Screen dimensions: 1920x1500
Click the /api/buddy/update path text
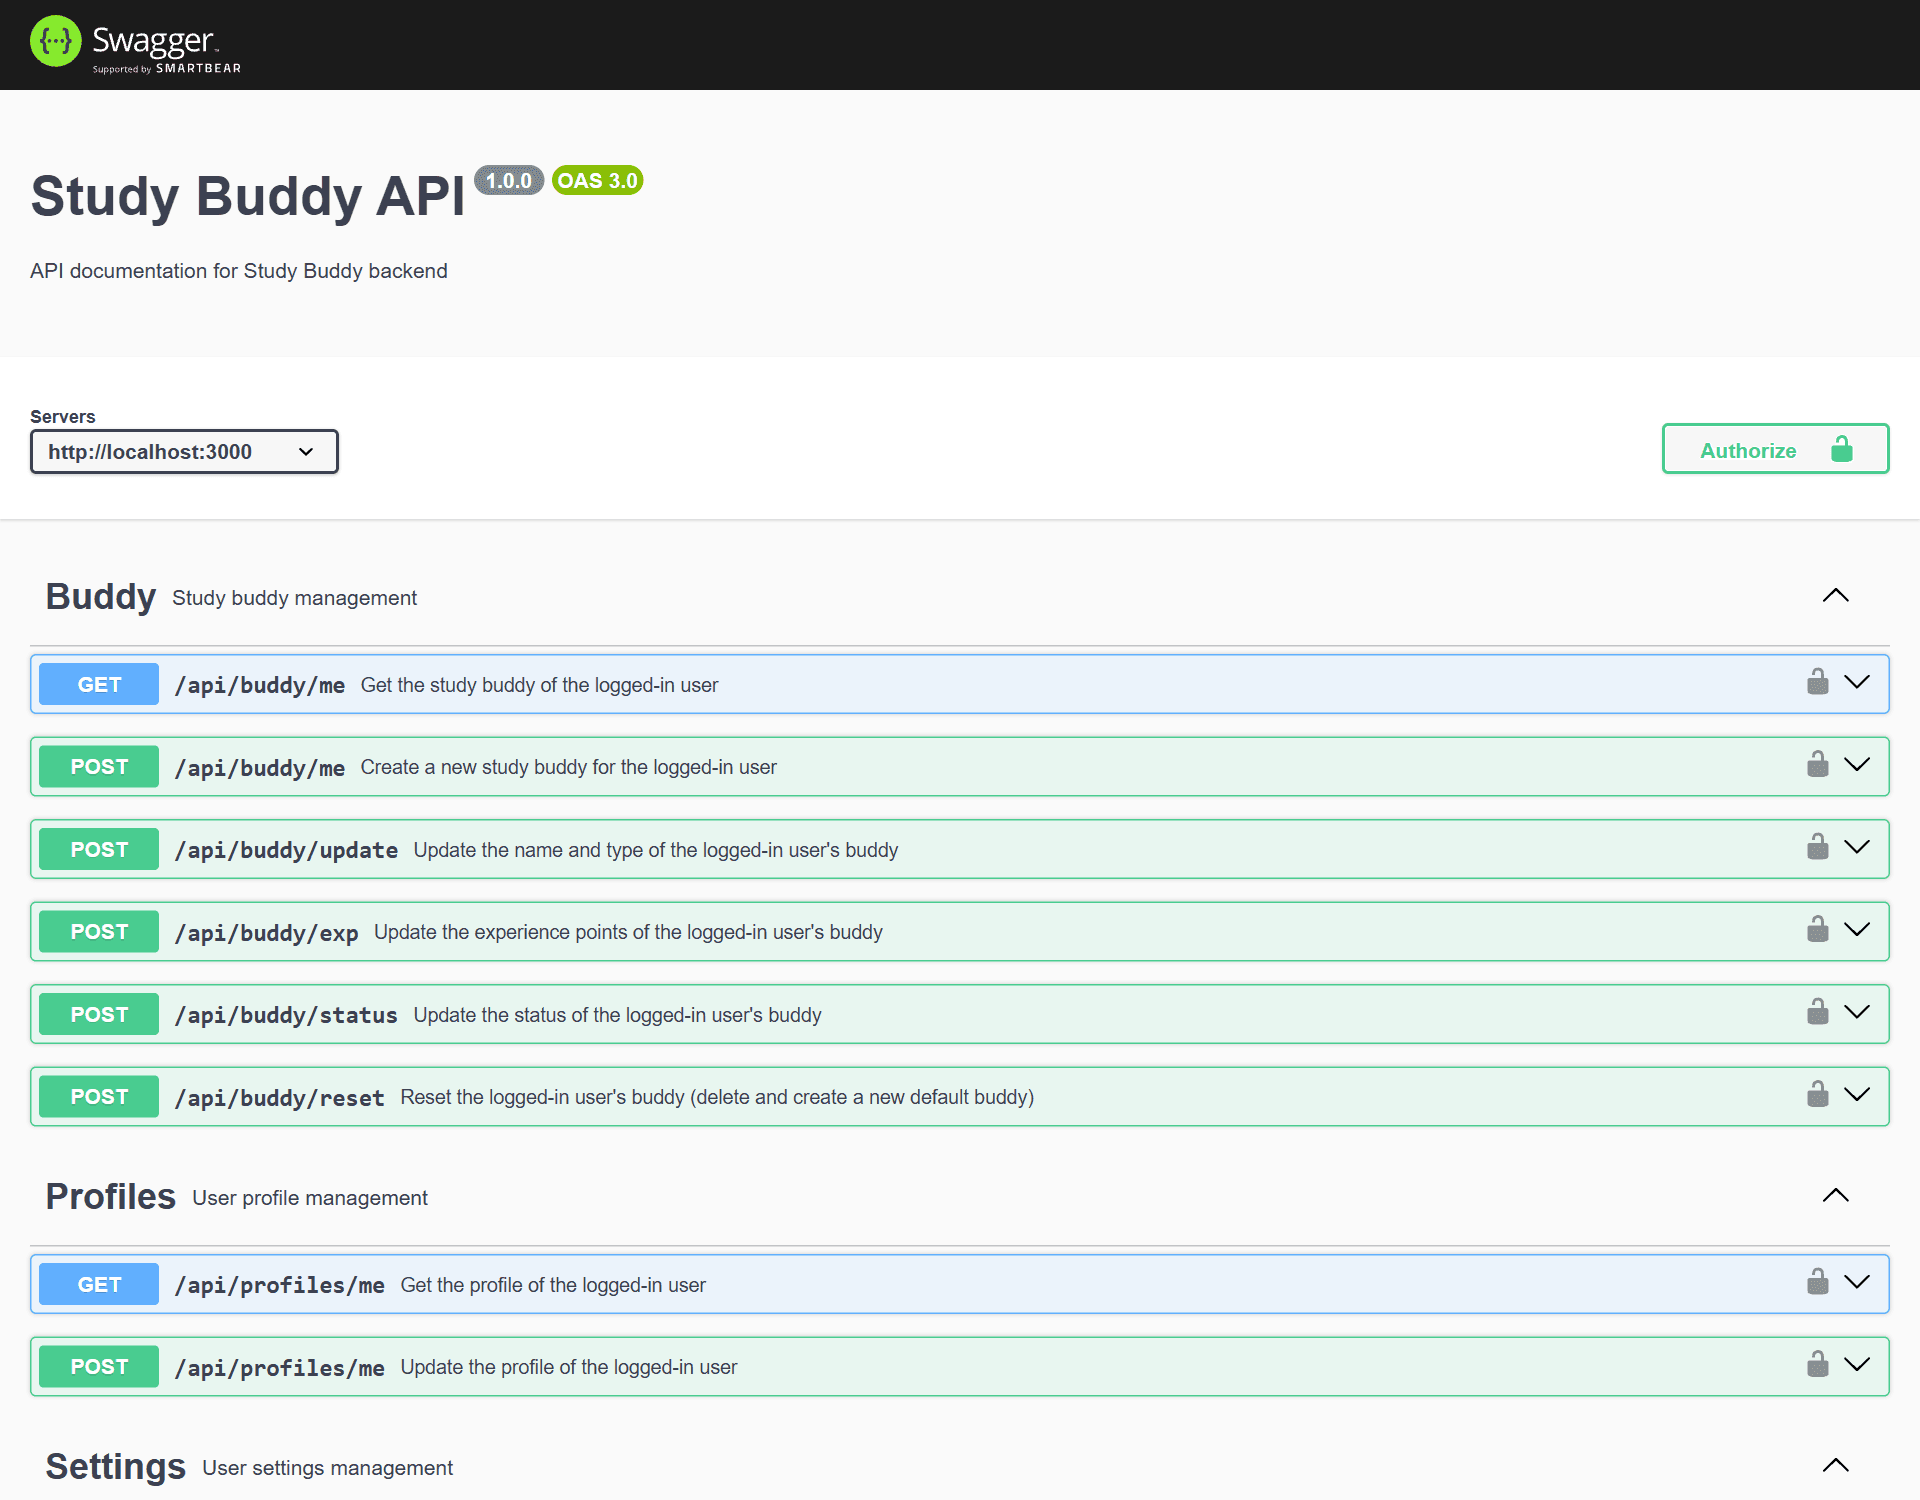pos(286,850)
